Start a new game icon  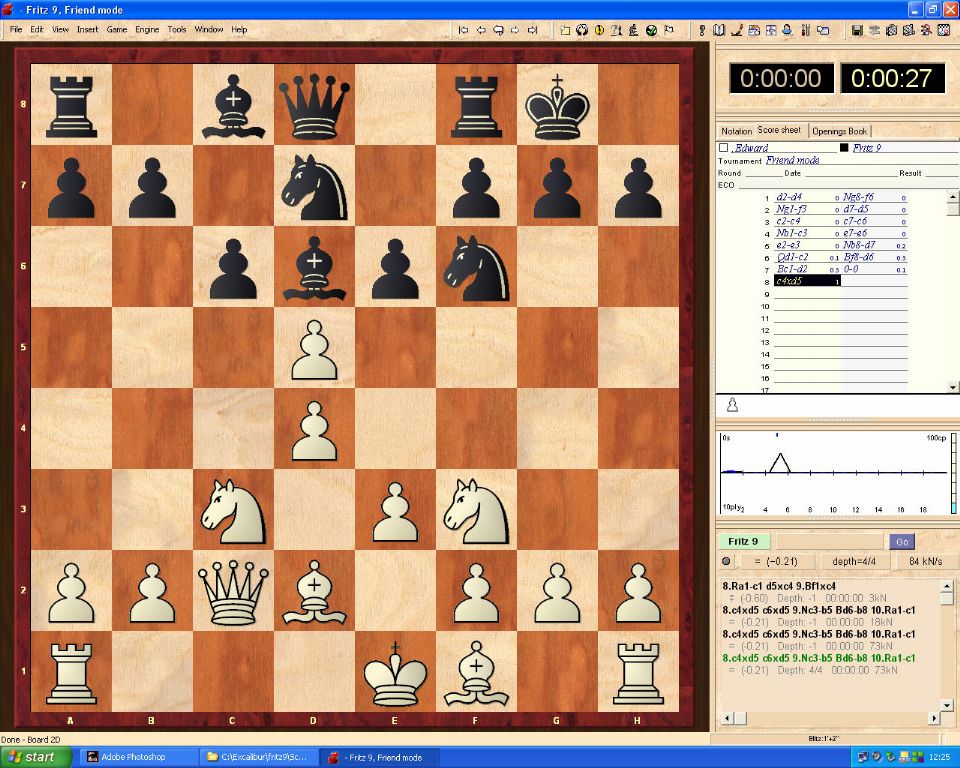click(565, 29)
